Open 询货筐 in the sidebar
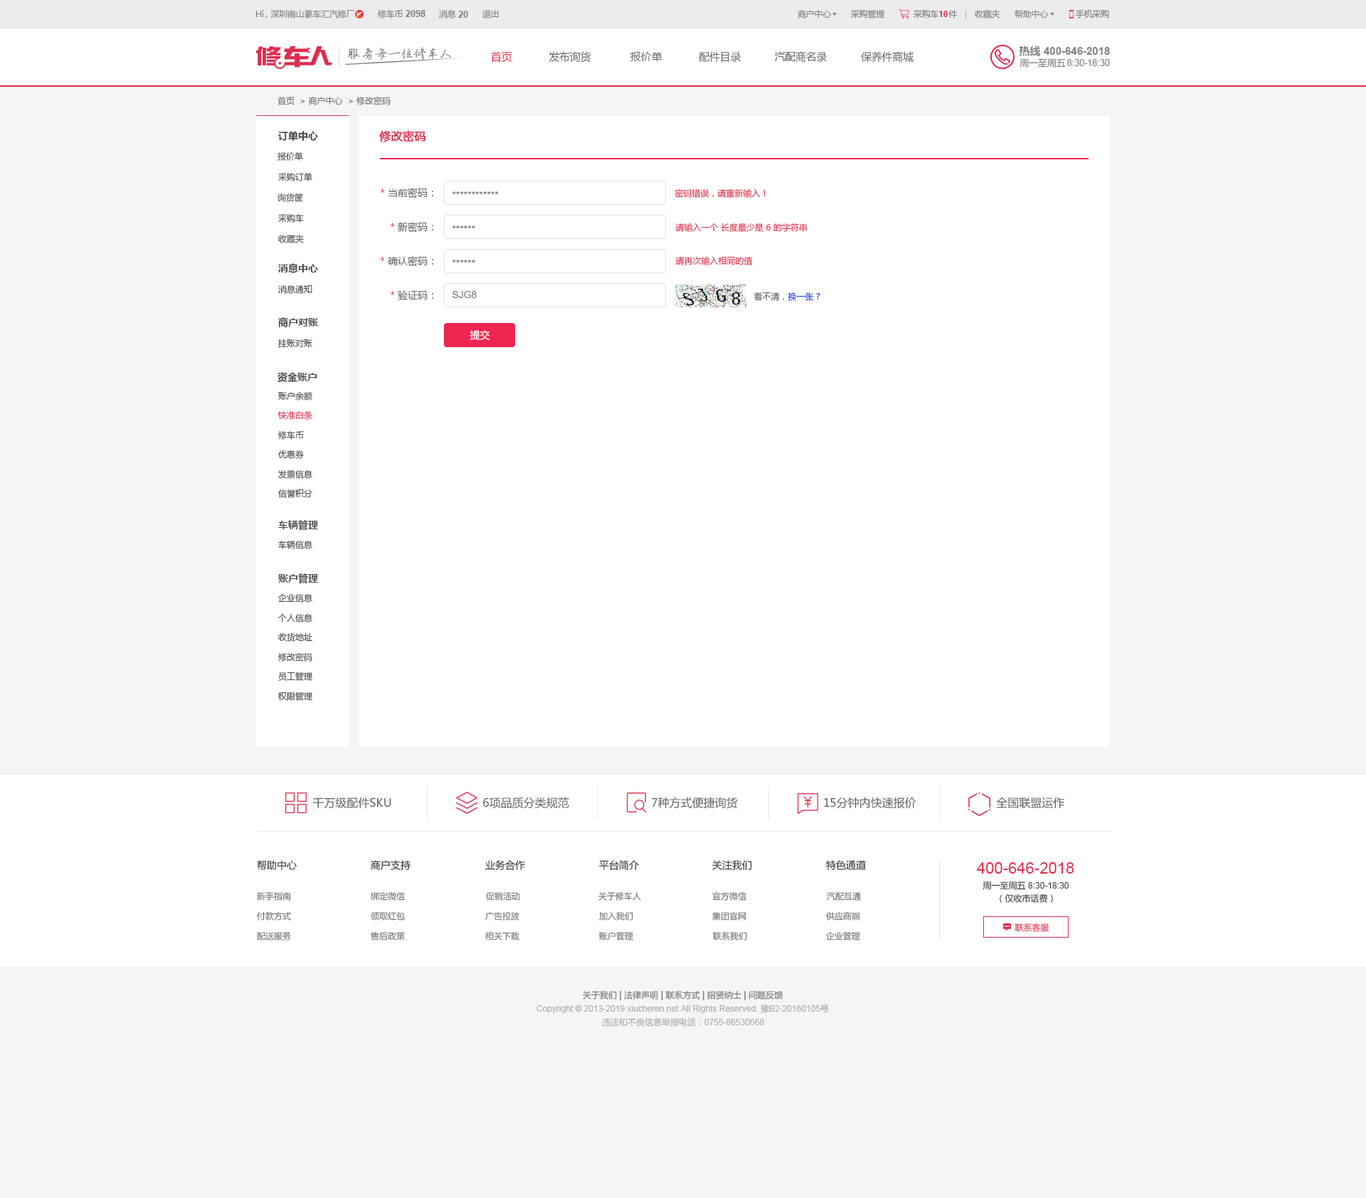 (x=290, y=198)
